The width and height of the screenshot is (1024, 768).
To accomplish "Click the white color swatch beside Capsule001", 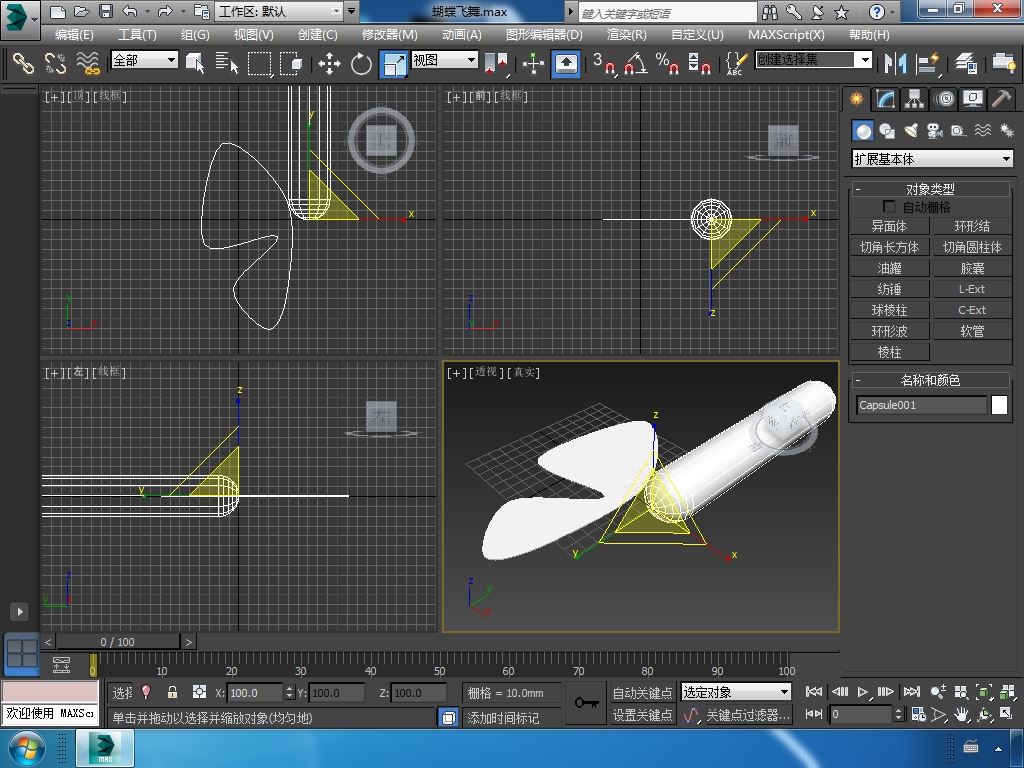I will point(999,405).
